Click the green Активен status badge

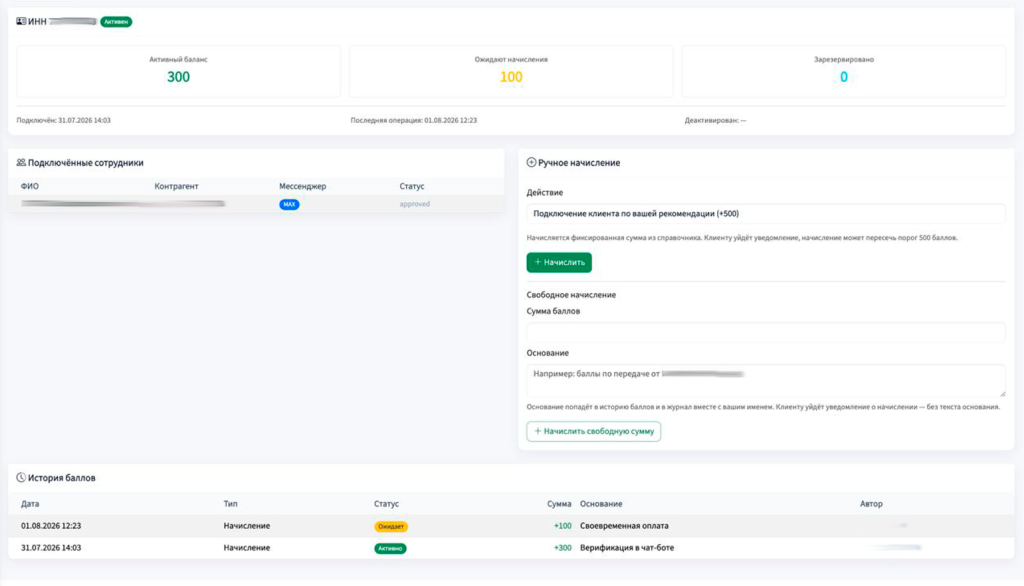(116, 22)
